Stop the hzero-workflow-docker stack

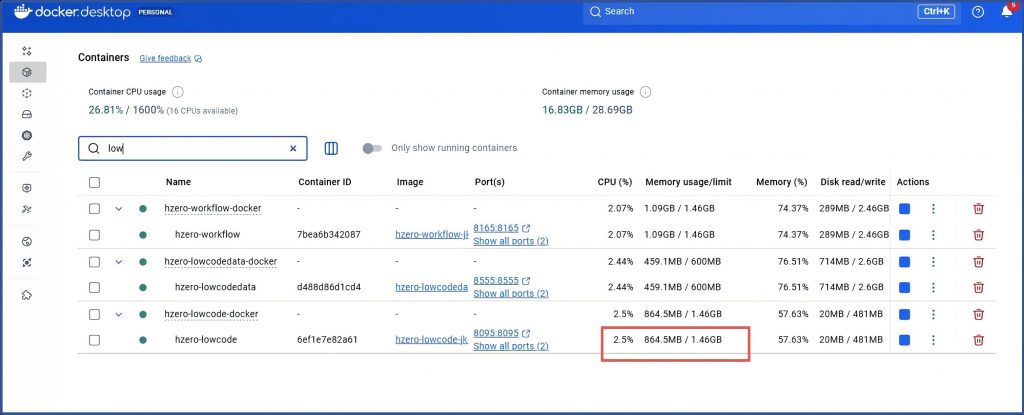905,208
